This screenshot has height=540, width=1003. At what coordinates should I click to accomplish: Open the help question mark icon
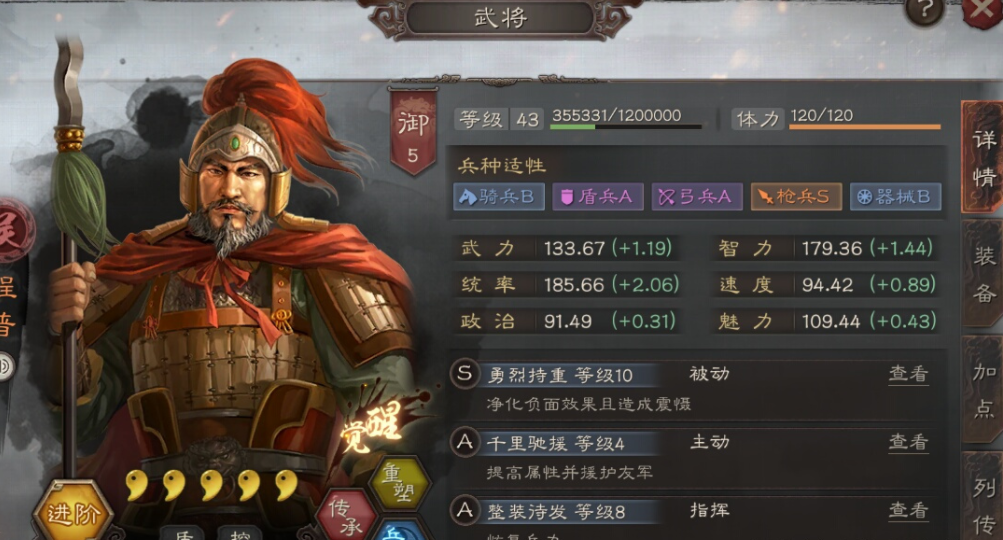tap(924, 10)
